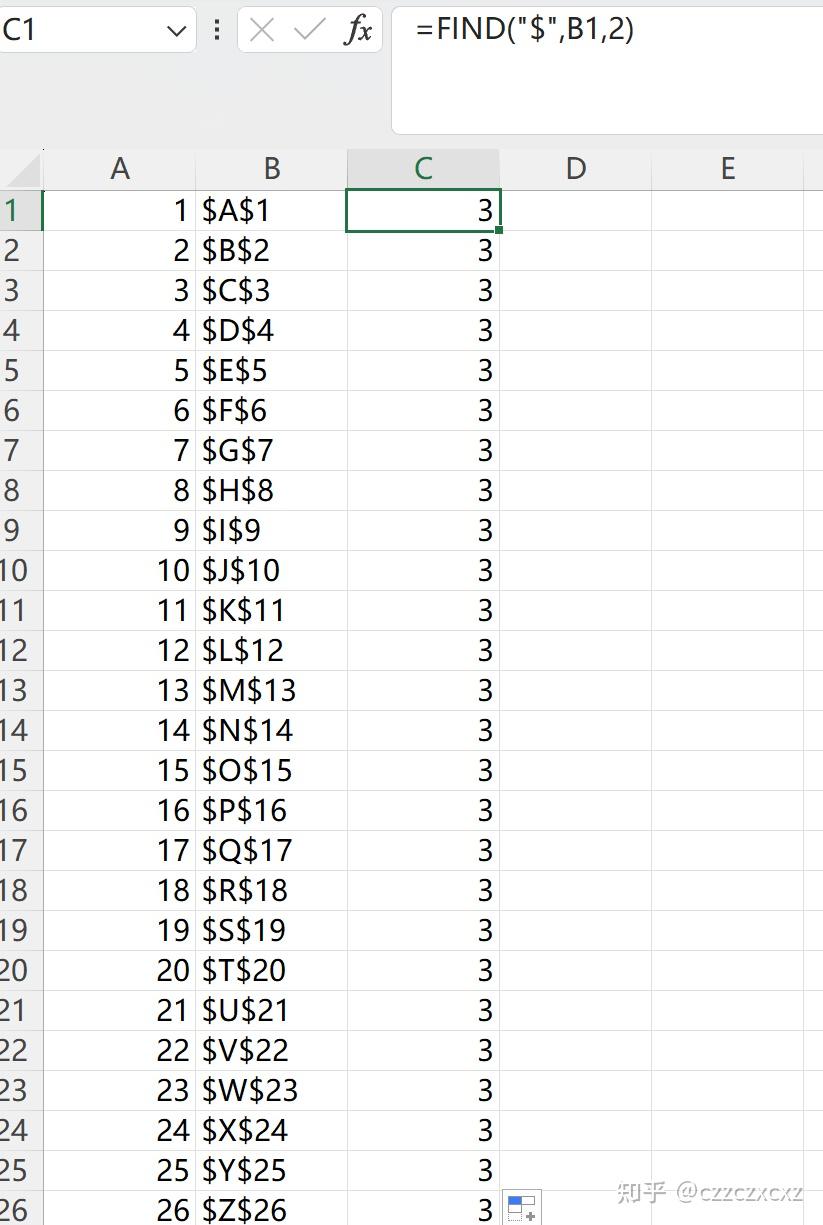Select cell A20 containing 20

point(120,970)
